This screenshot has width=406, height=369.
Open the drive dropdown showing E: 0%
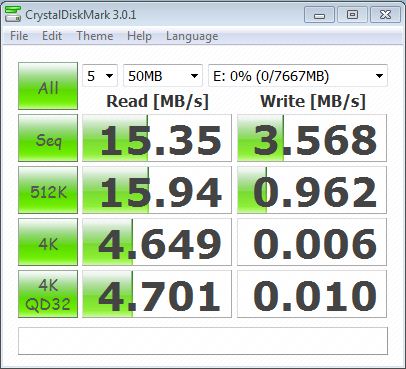(298, 76)
